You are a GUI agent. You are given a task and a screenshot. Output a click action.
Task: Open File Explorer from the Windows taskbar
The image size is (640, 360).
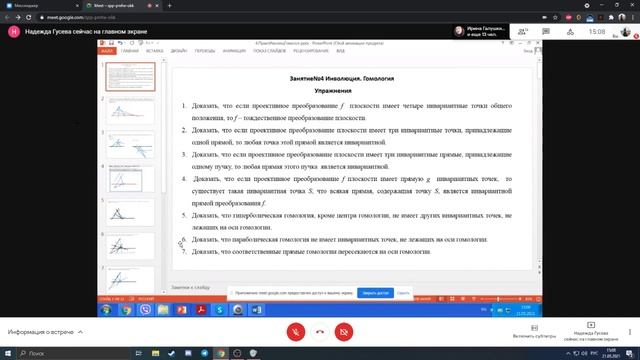pos(156,353)
